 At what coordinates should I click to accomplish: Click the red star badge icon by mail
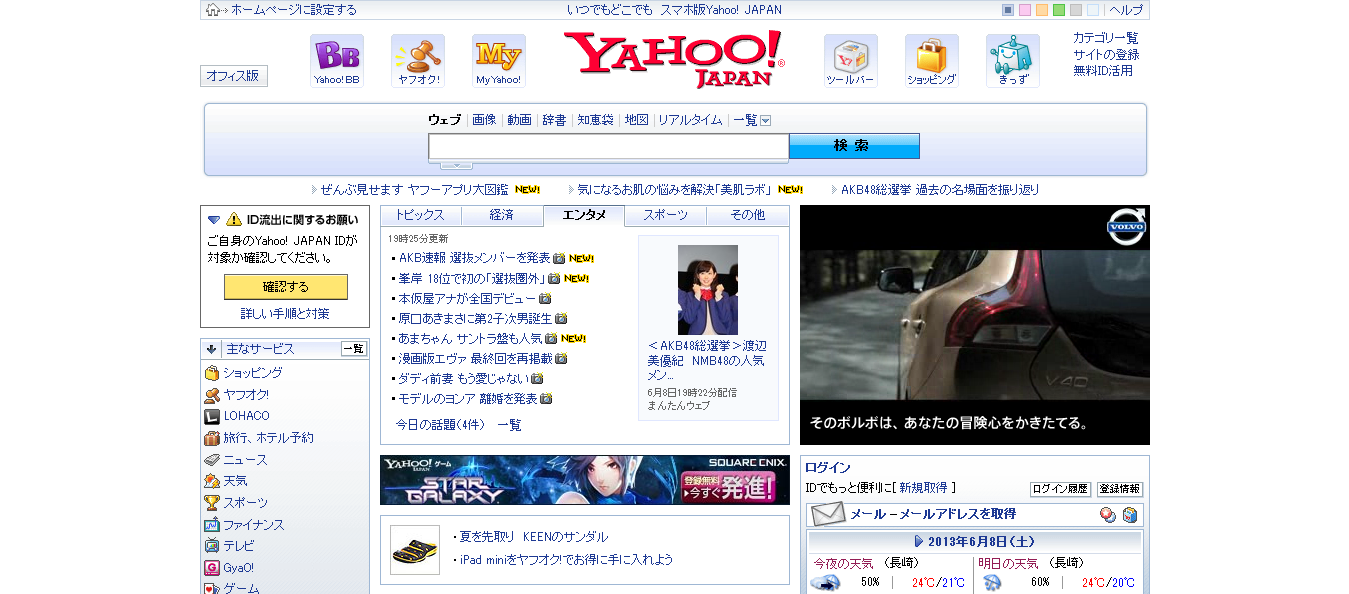(1108, 515)
